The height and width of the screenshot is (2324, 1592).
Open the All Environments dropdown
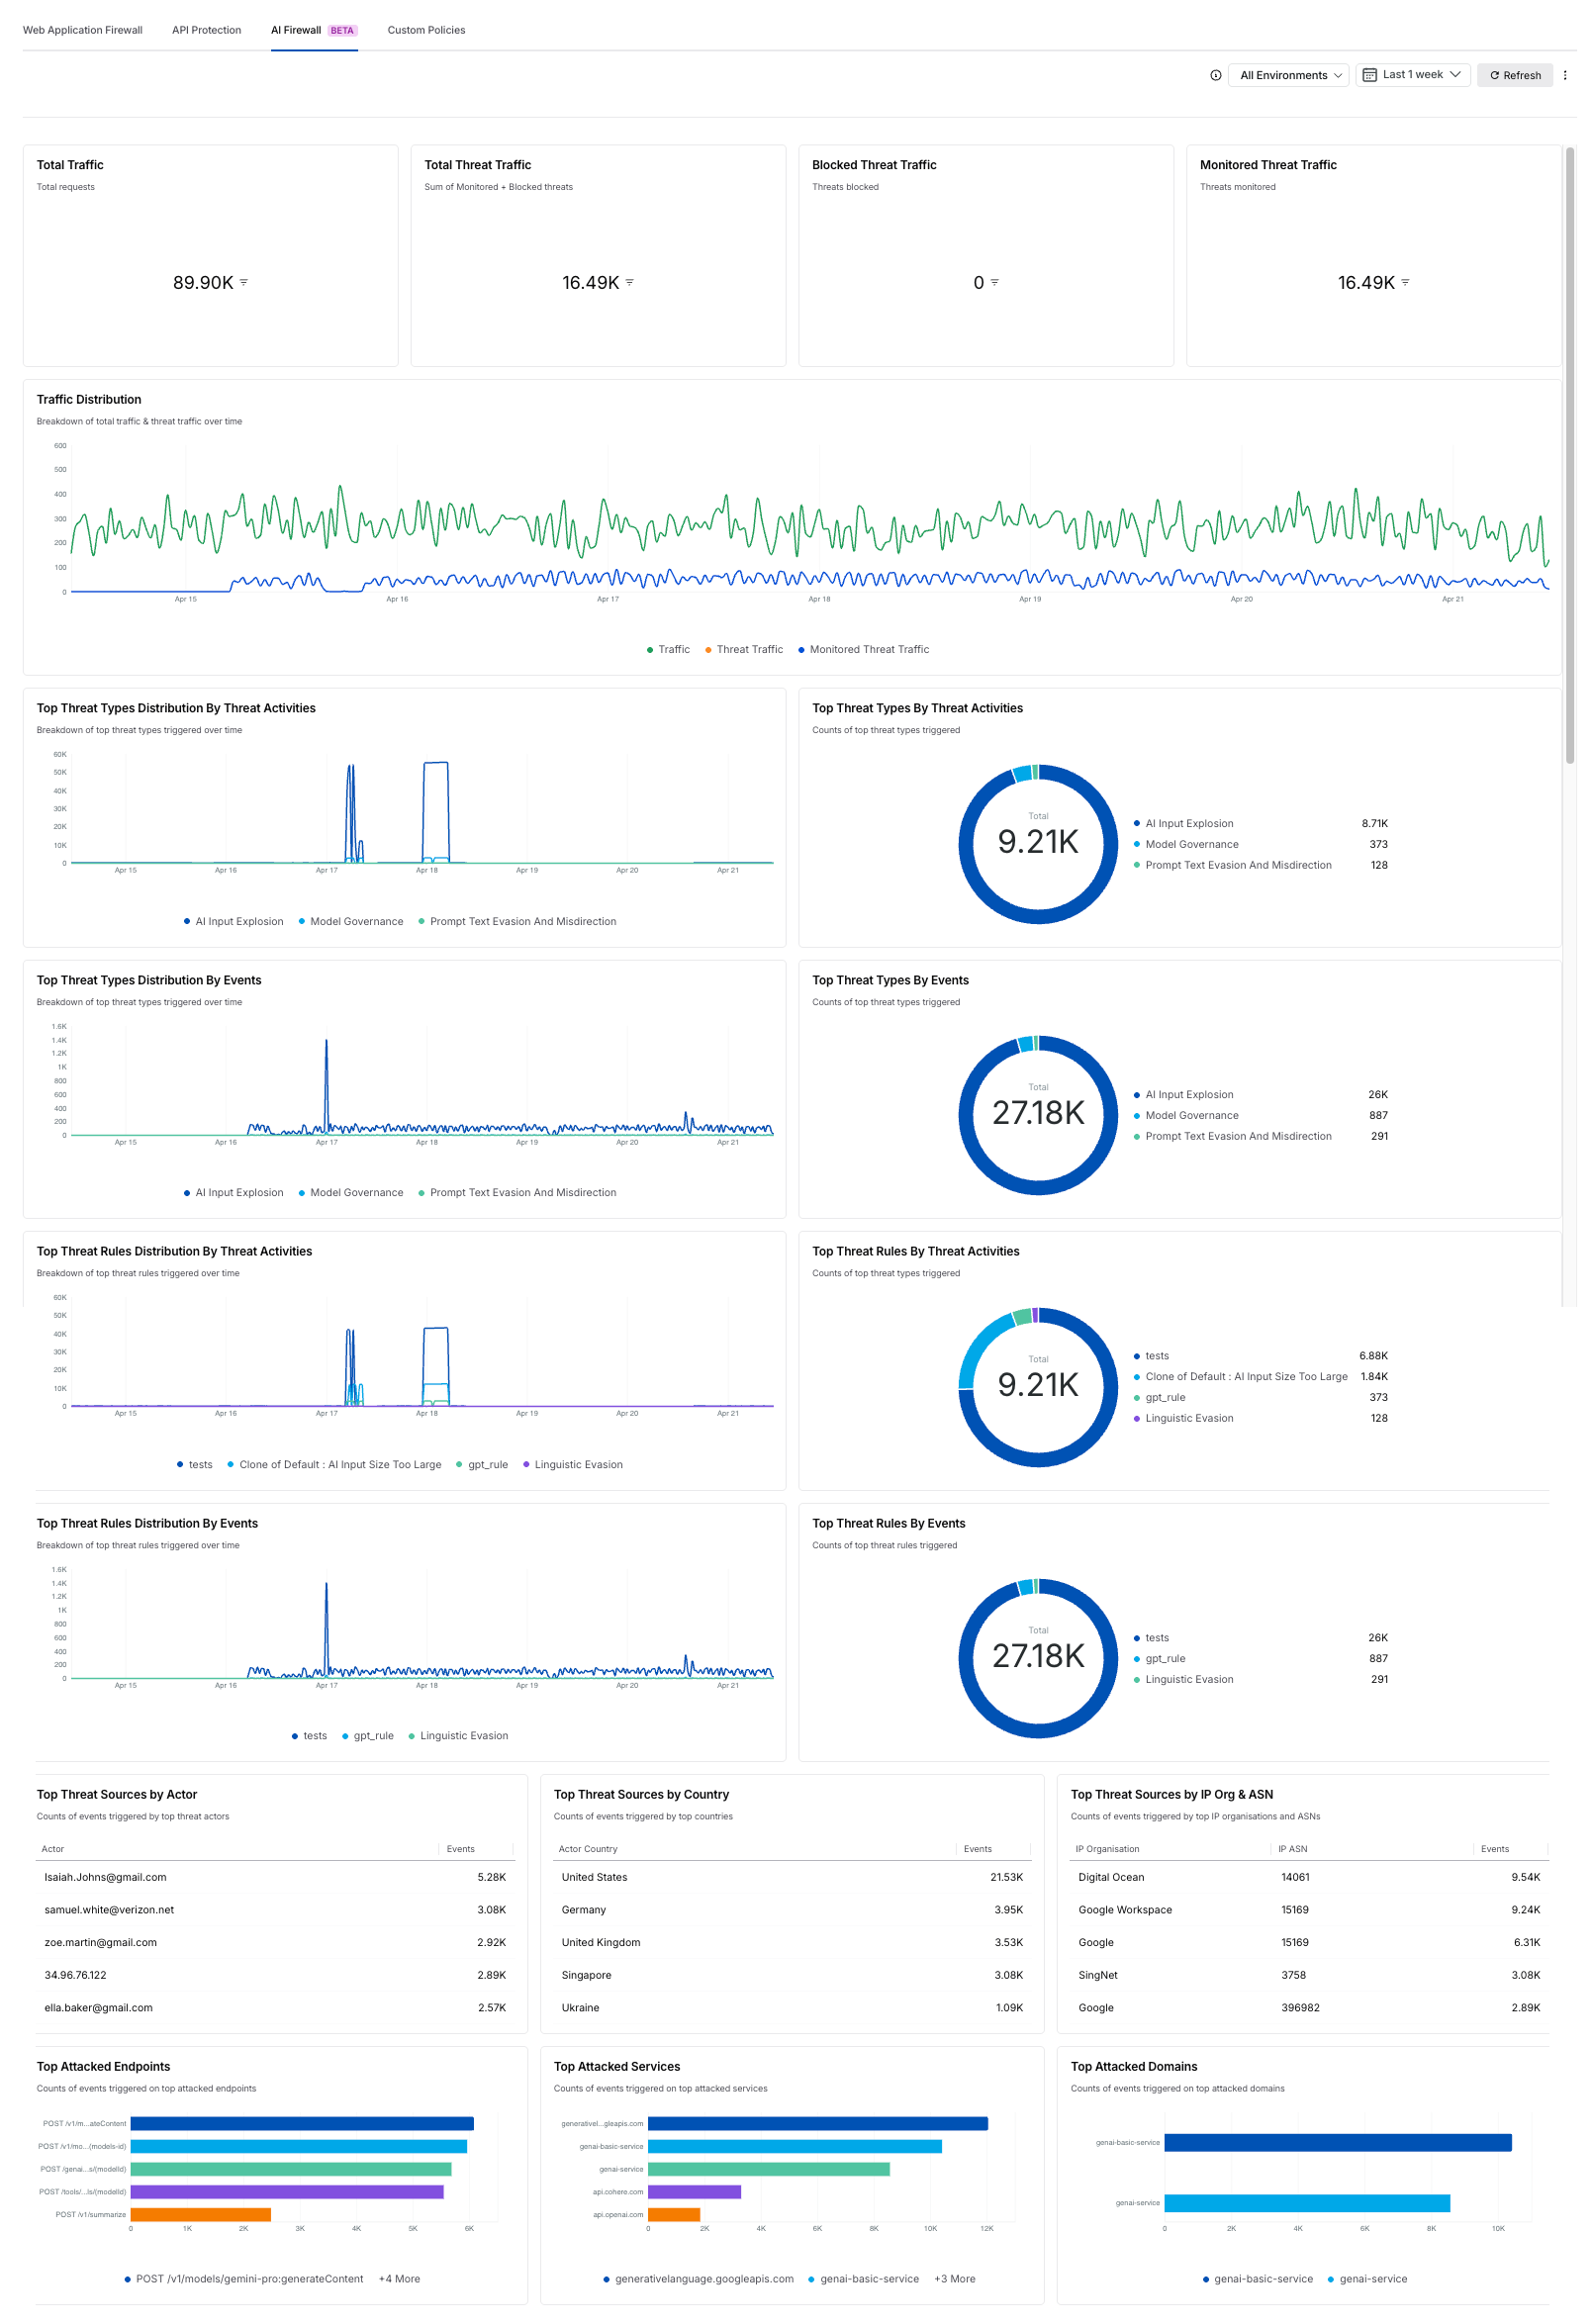1289,76
